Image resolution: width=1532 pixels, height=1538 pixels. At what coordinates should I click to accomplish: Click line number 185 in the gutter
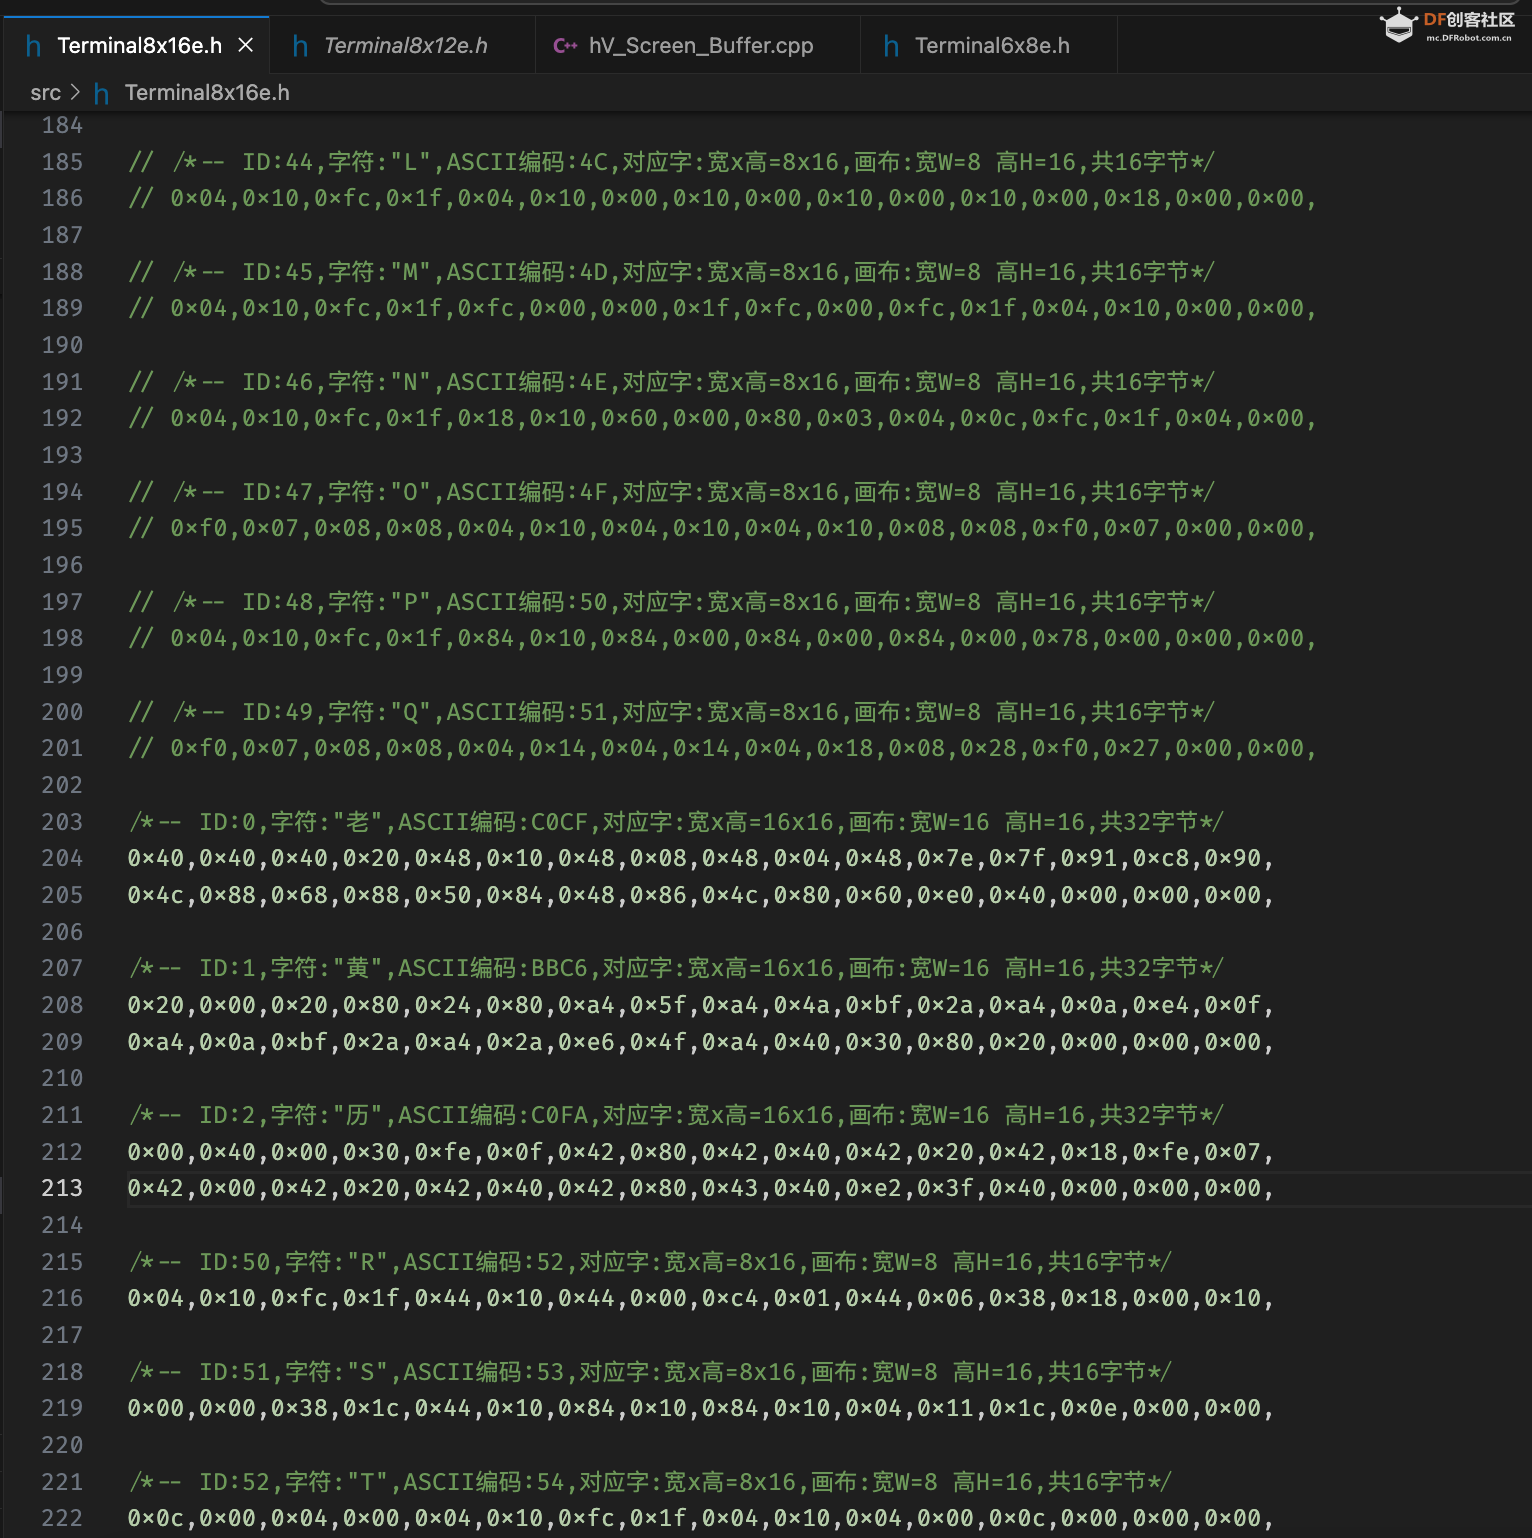coord(62,162)
